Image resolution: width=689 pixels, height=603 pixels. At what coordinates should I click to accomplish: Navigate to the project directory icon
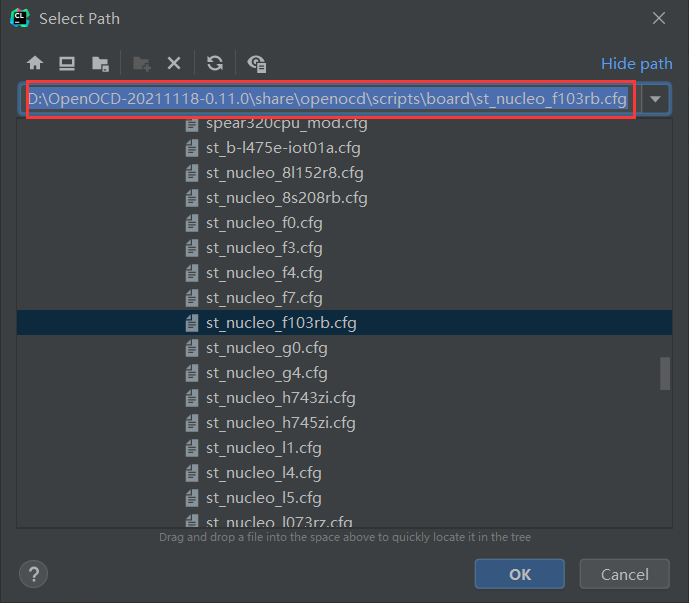coord(100,64)
